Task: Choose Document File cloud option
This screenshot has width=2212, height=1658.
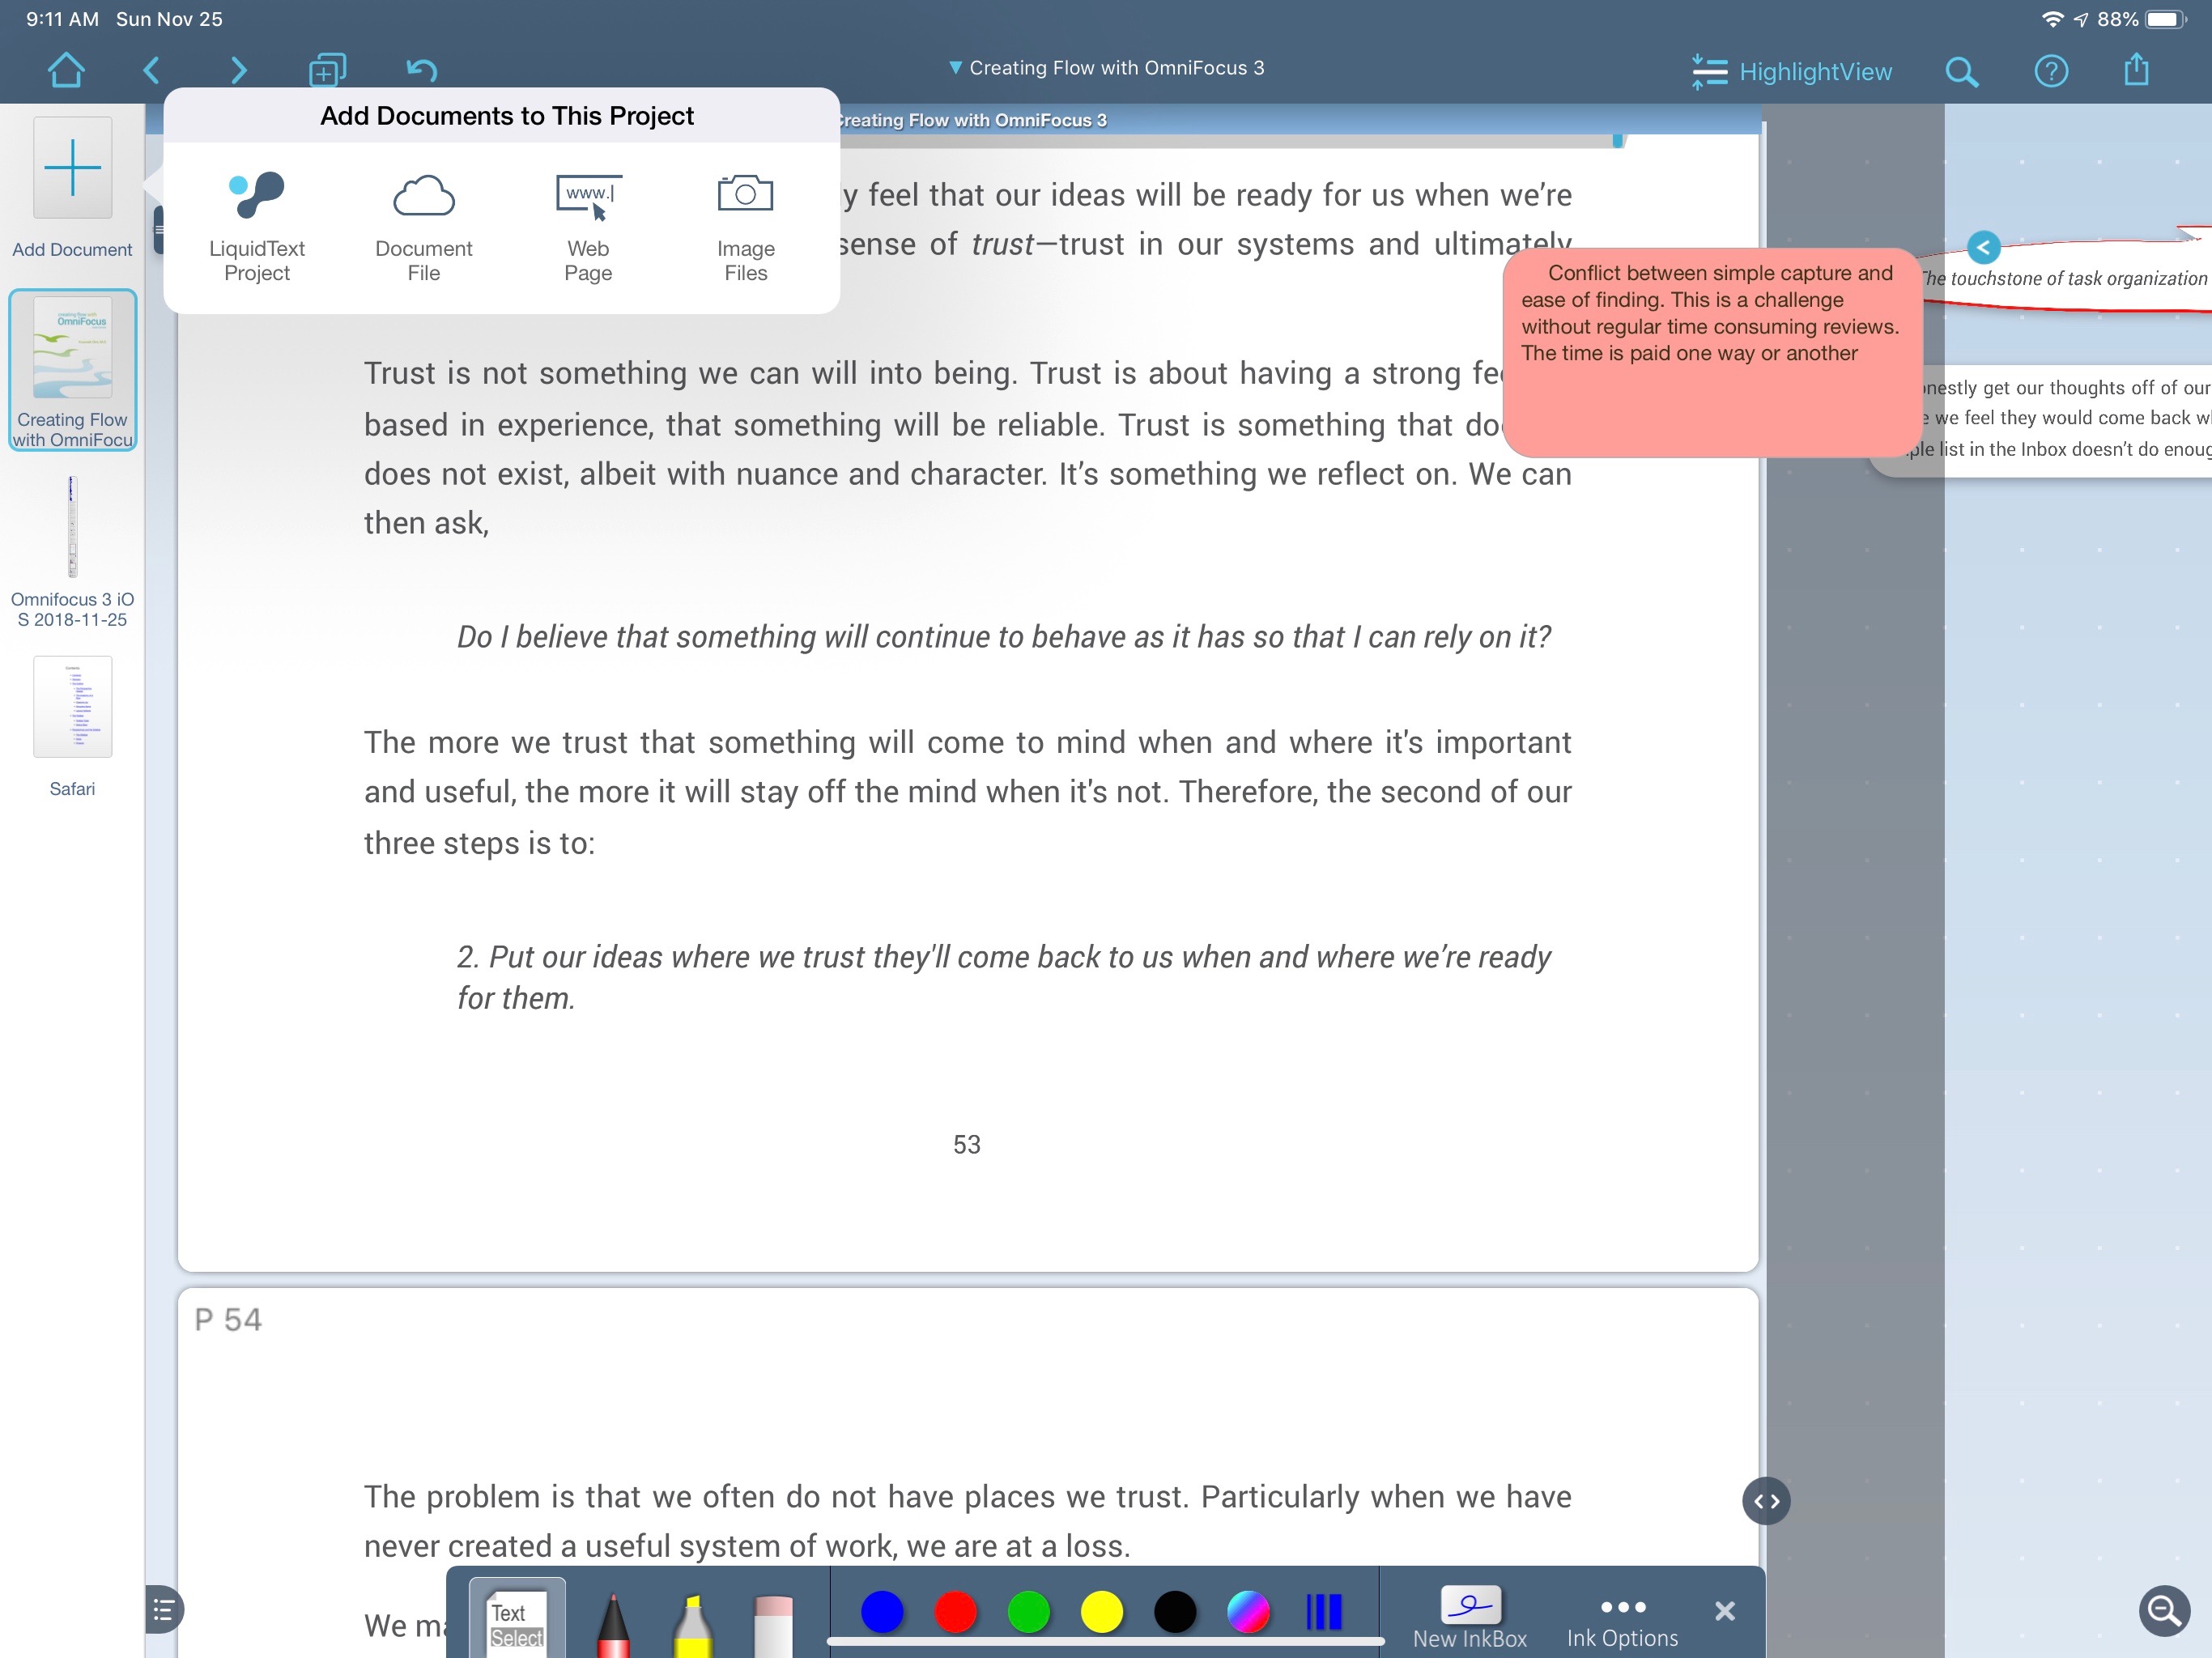Action: [x=424, y=227]
